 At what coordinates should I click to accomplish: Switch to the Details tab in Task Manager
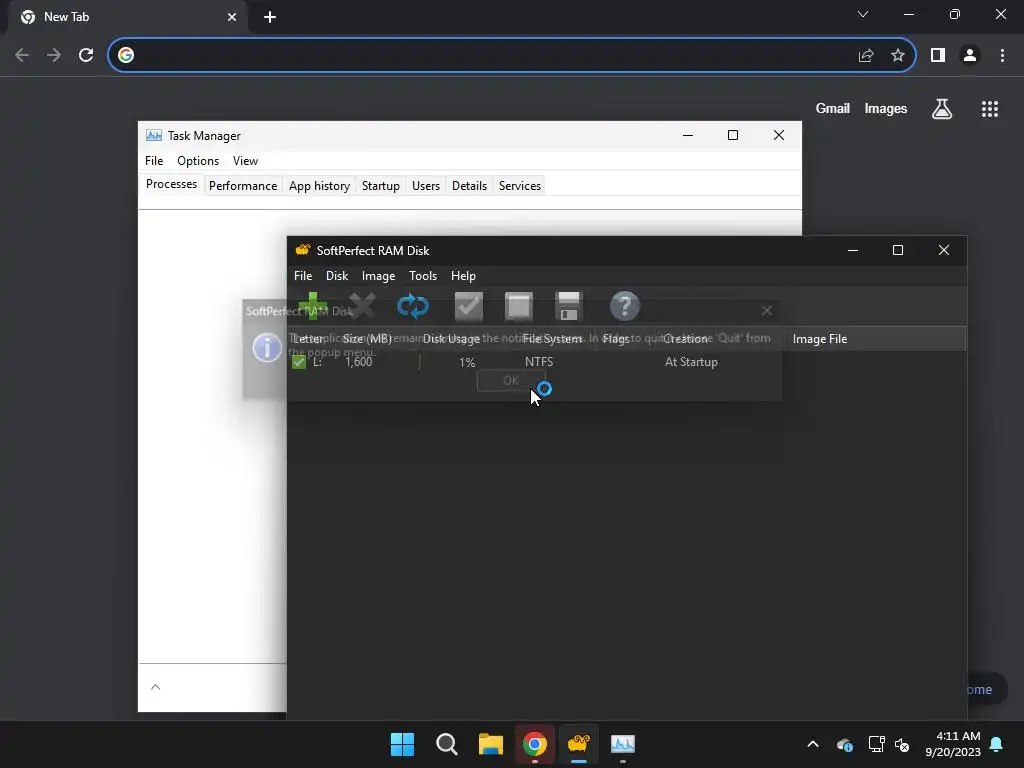470,186
